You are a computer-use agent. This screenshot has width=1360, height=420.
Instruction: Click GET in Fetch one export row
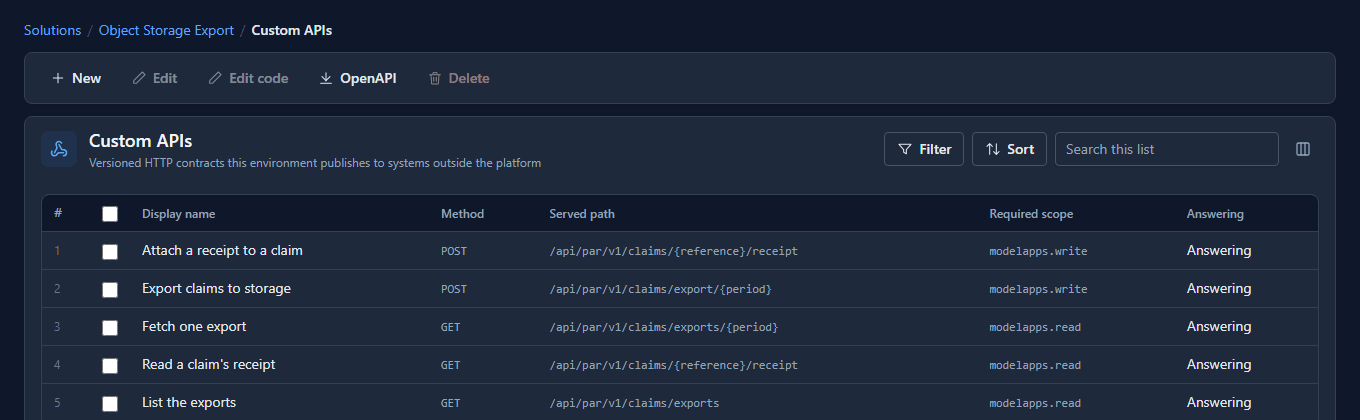[451, 327]
